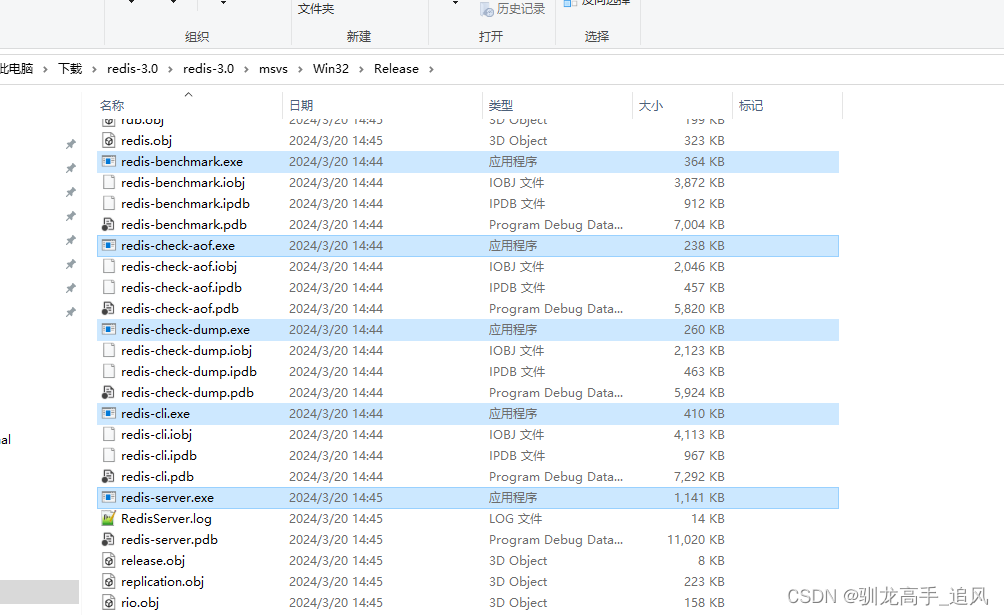This screenshot has height=615, width=1004.
Task: Click the redis-check-dump.pdb file icon
Action: [109, 393]
